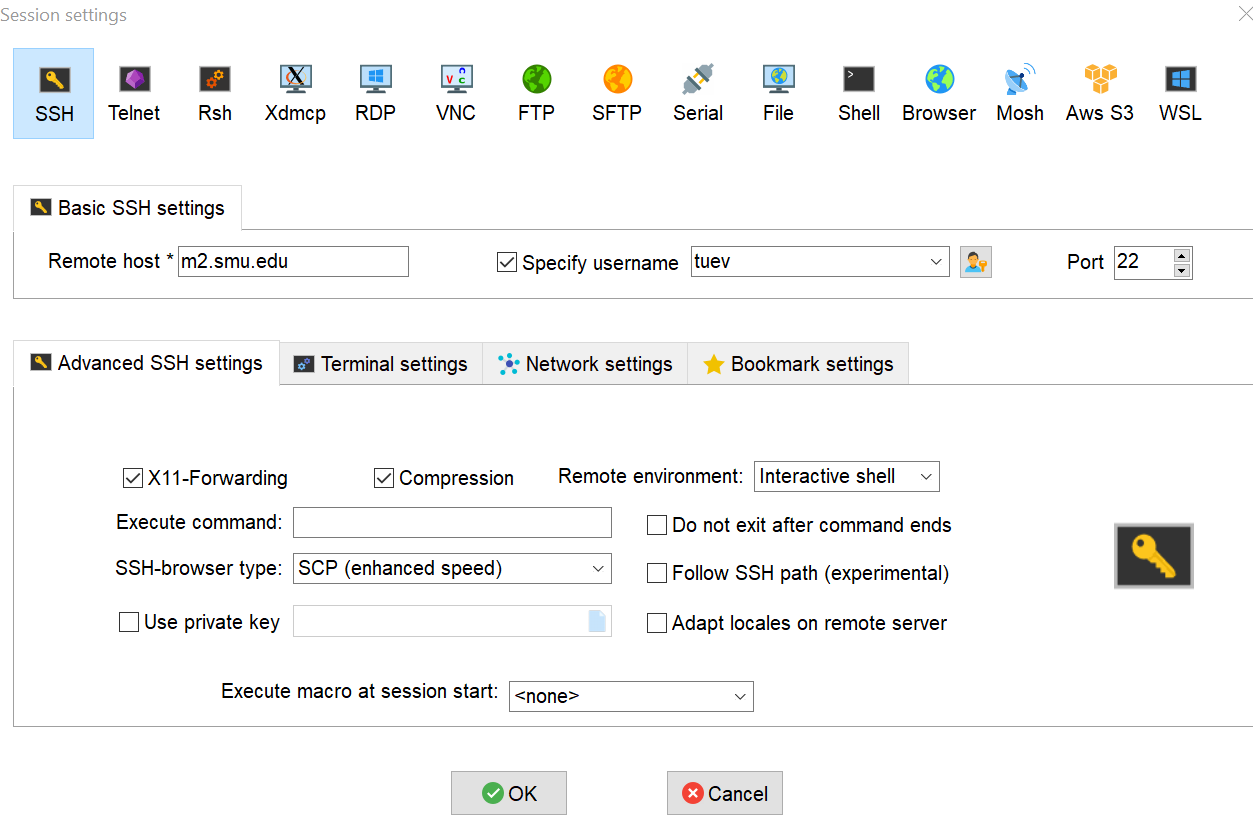Switch to the SFTP session type

(x=617, y=94)
